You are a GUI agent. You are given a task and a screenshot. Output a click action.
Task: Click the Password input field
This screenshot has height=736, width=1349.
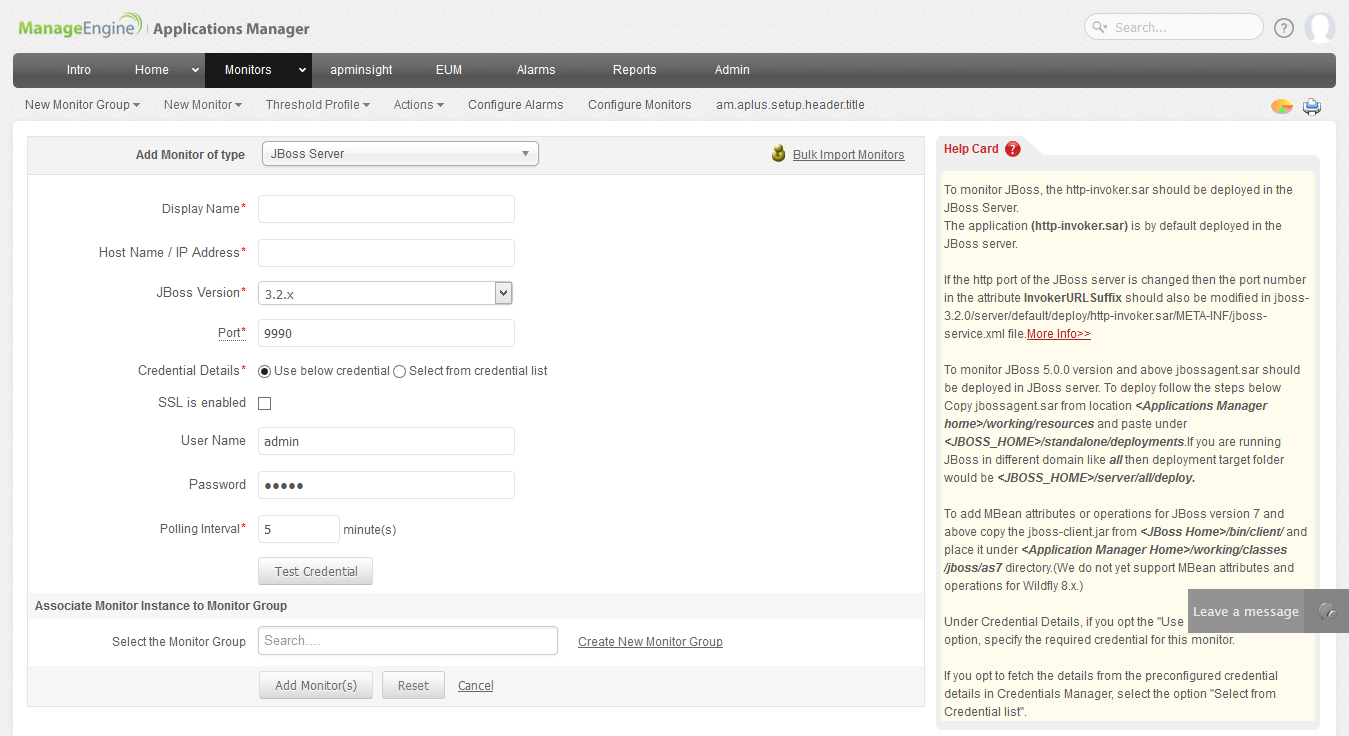(386, 485)
